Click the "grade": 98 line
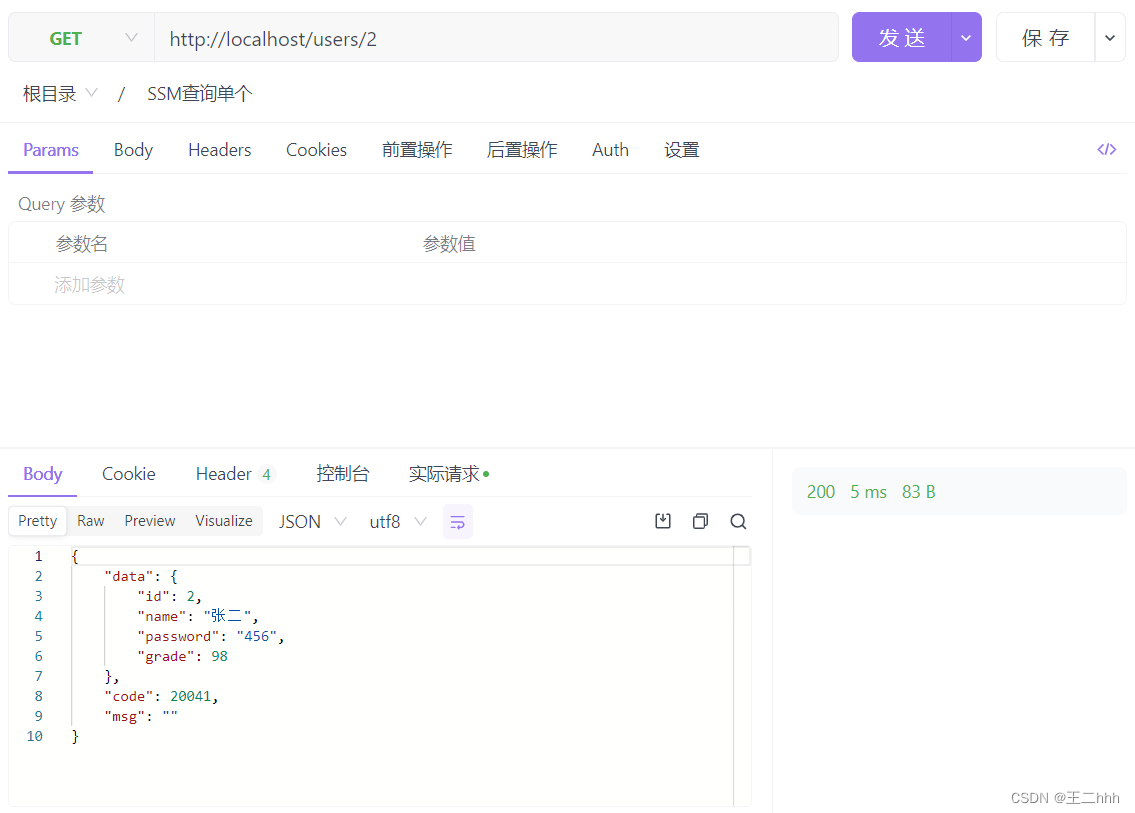 [x=182, y=657]
